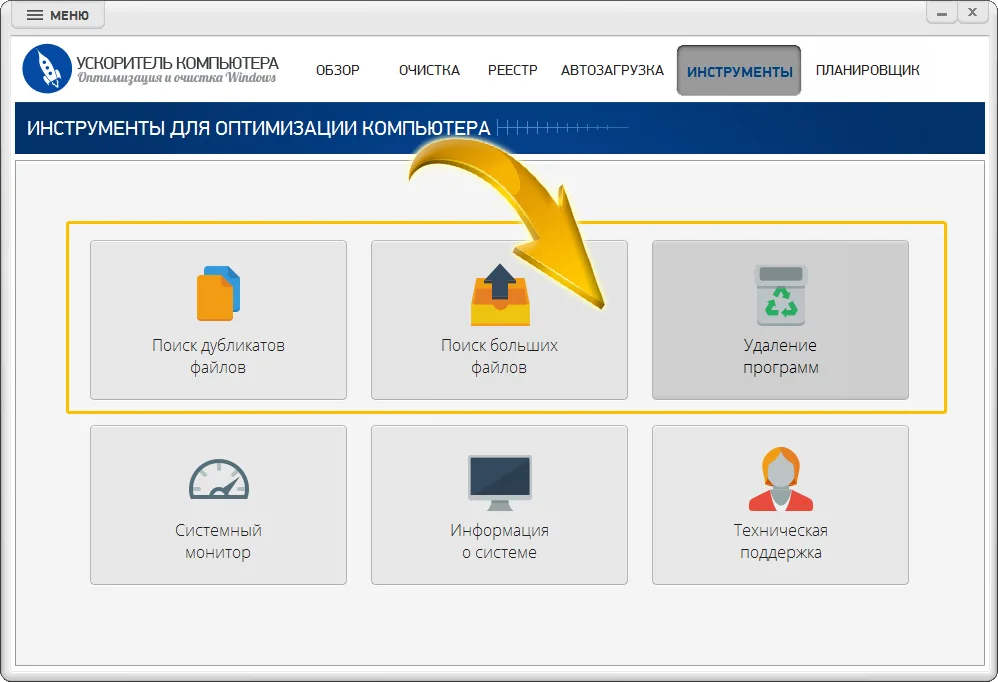
Task: Switch to the ОБЗОР tab
Action: pos(337,70)
